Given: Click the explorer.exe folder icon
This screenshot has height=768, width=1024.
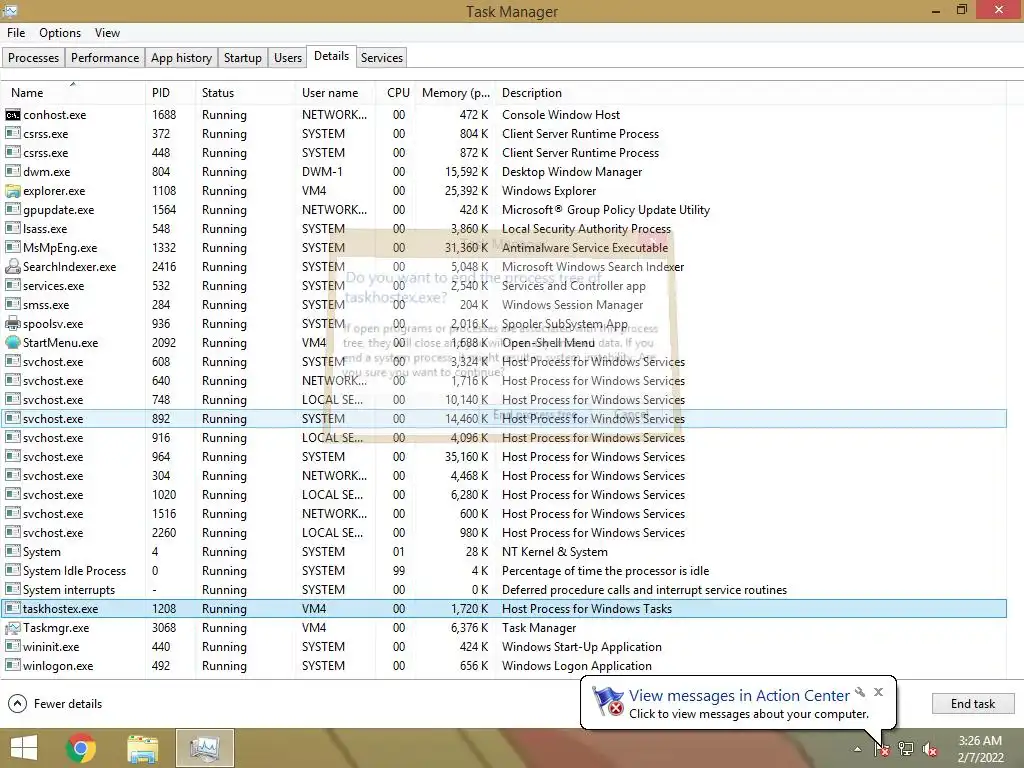Looking at the screenshot, I should point(12,191).
